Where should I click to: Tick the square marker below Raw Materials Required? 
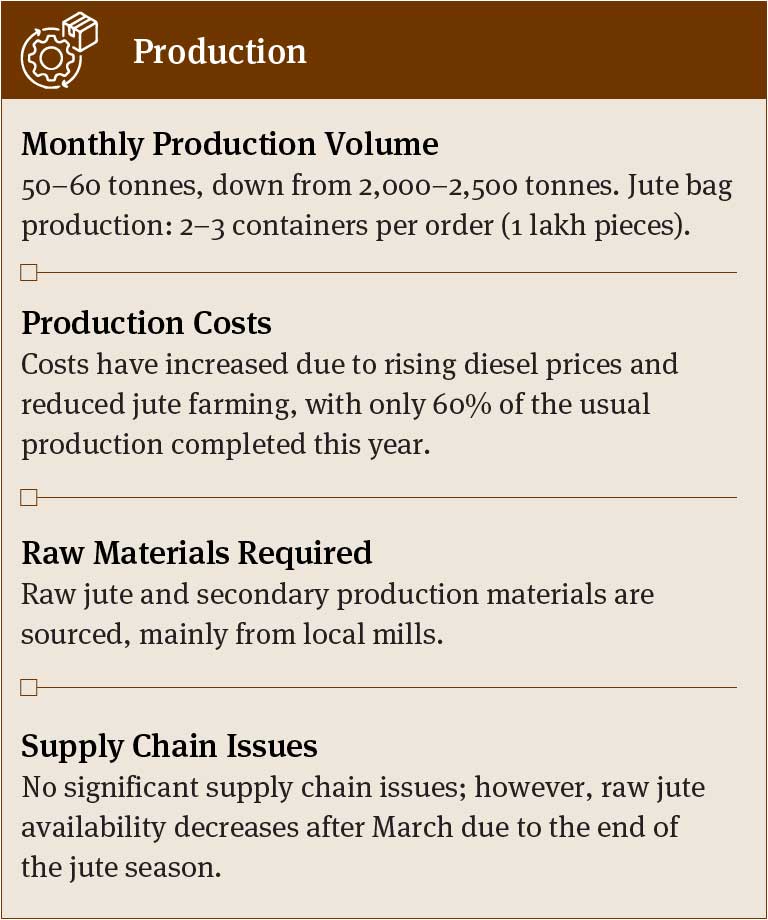pyautogui.click(x=29, y=687)
